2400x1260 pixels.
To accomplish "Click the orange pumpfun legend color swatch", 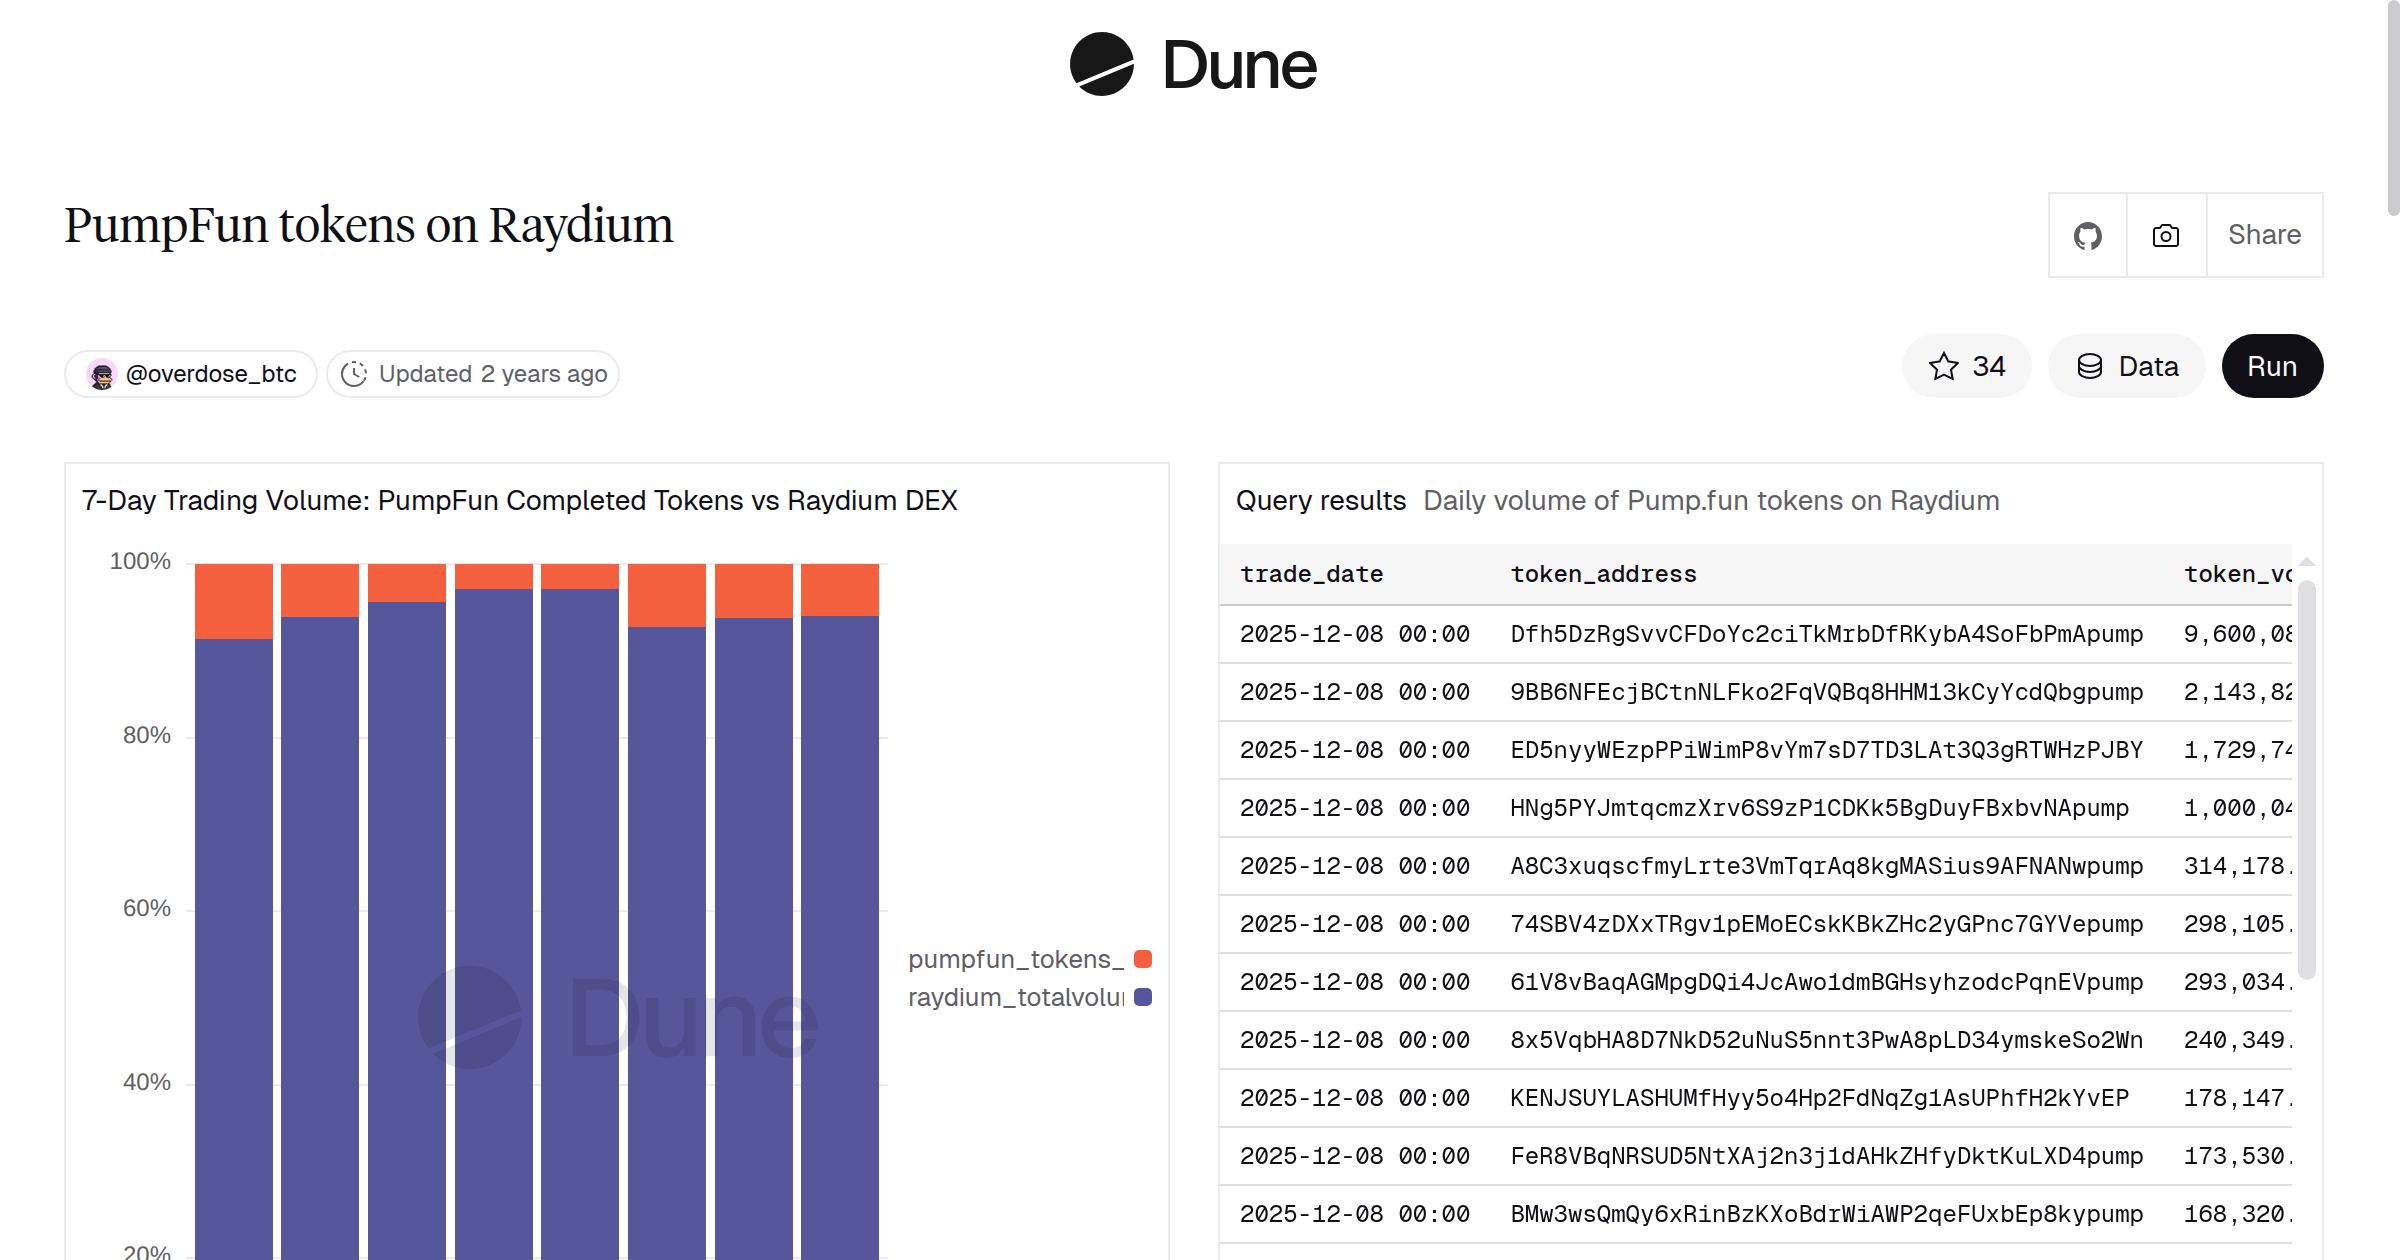I will pyautogui.click(x=1141, y=959).
